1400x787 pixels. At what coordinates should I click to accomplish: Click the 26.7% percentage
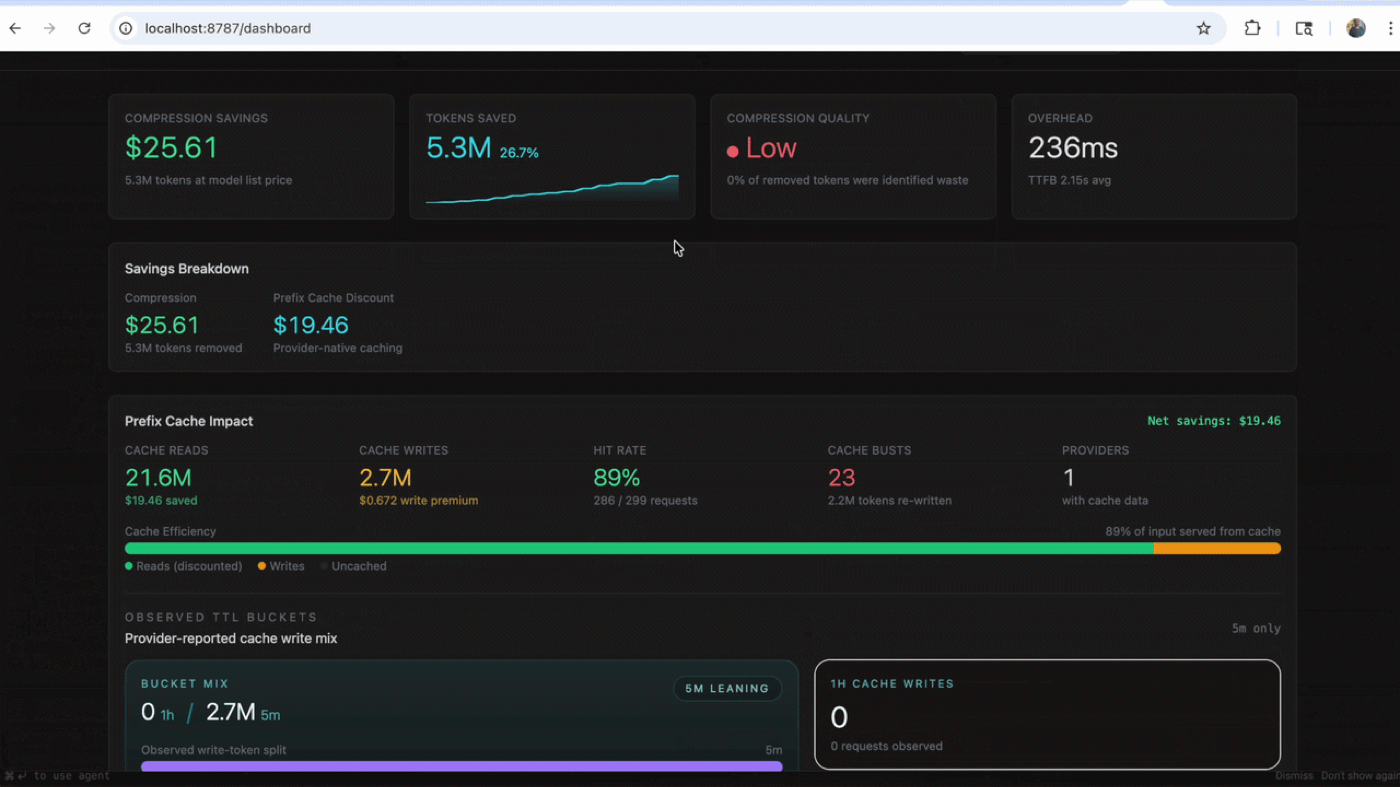pyautogui.click(x=519, y=153)
